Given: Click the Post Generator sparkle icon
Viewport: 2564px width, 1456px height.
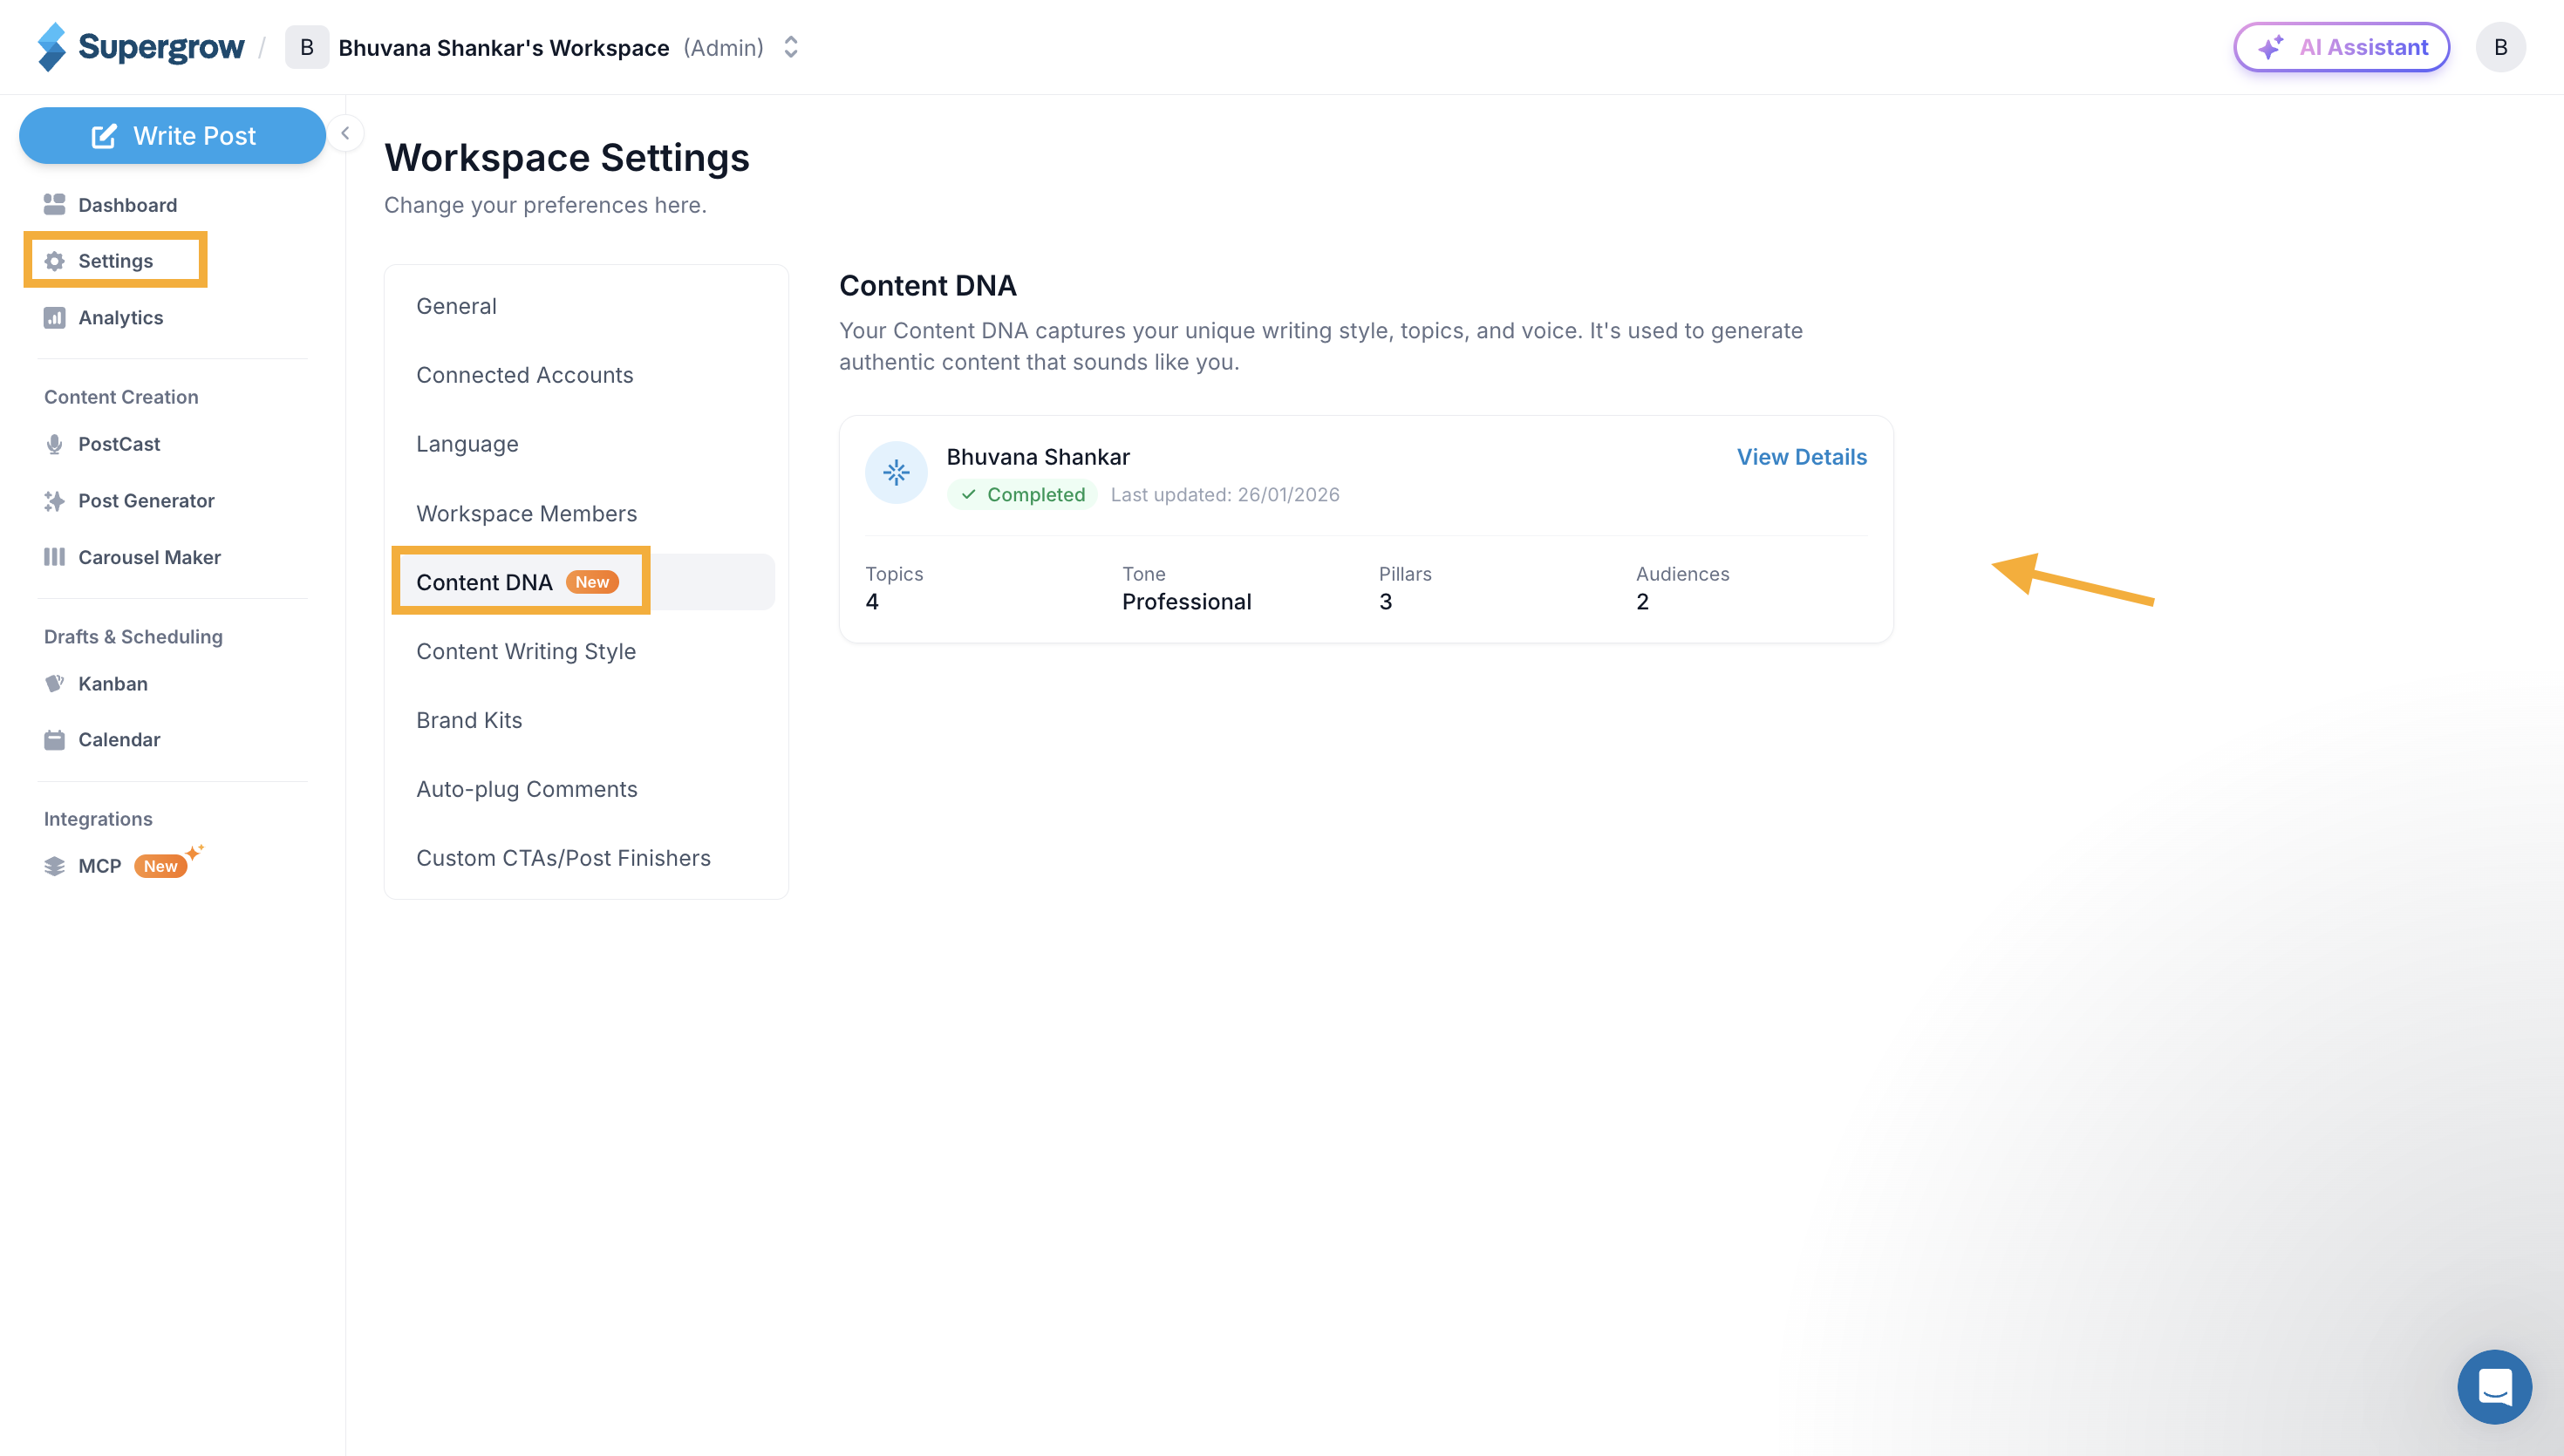Looking at the screenshot, I should (x=54, y=501).
